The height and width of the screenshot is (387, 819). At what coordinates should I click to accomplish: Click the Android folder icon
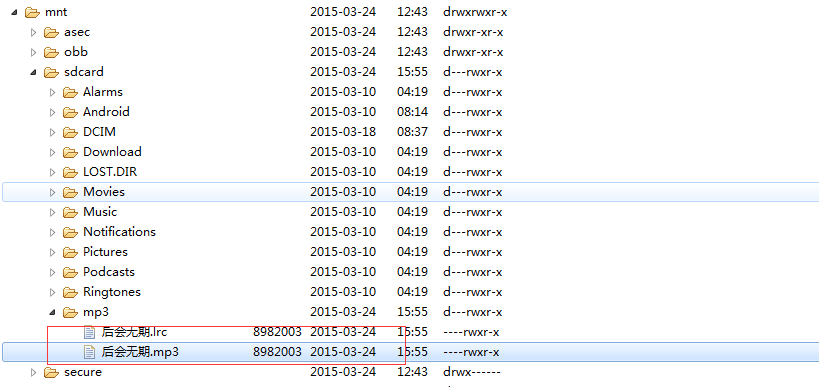tap(70, 112)
